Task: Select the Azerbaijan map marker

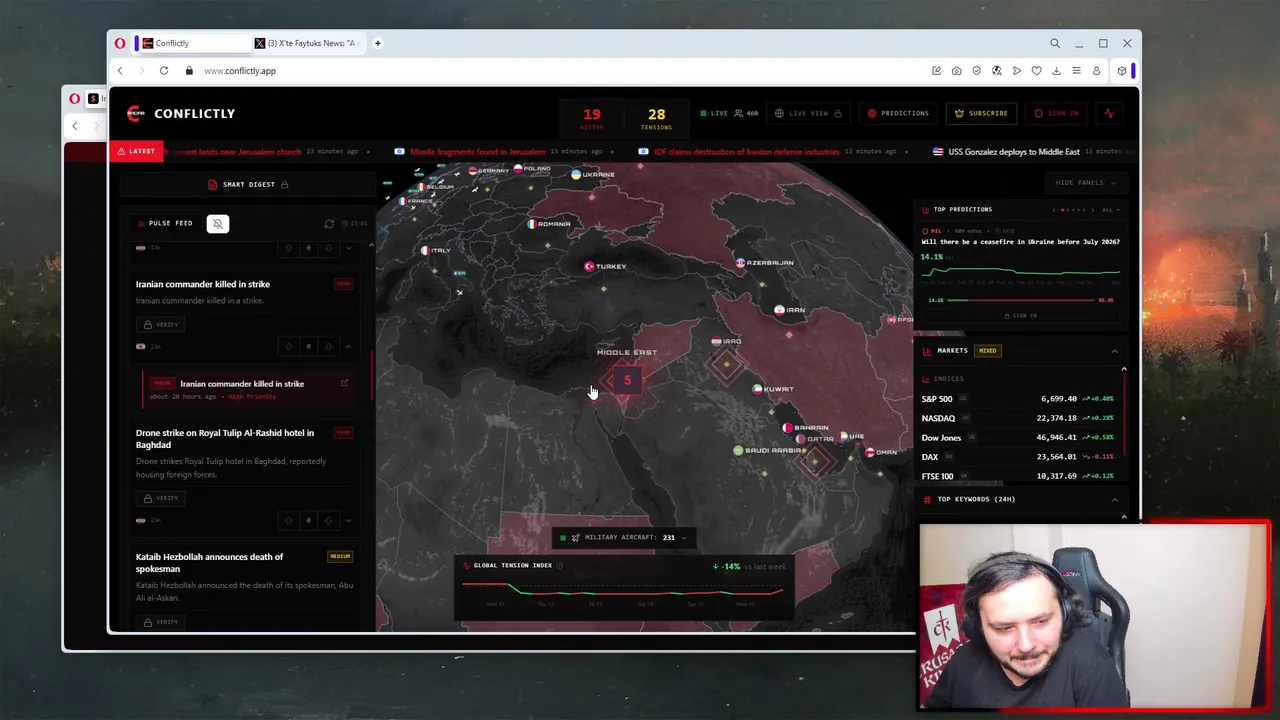Action: point(764,263)
